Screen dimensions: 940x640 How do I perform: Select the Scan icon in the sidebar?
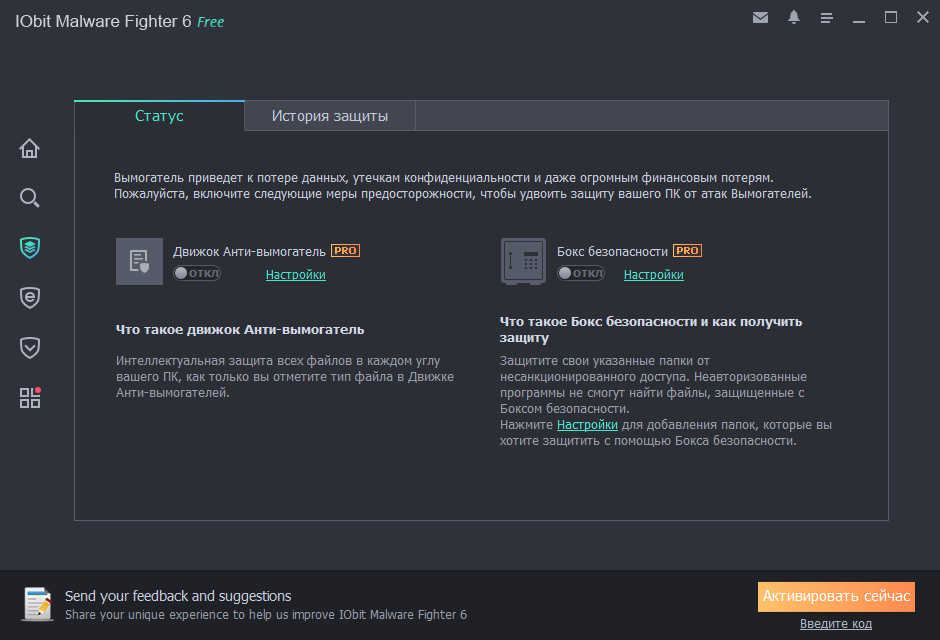pos(30,197)
